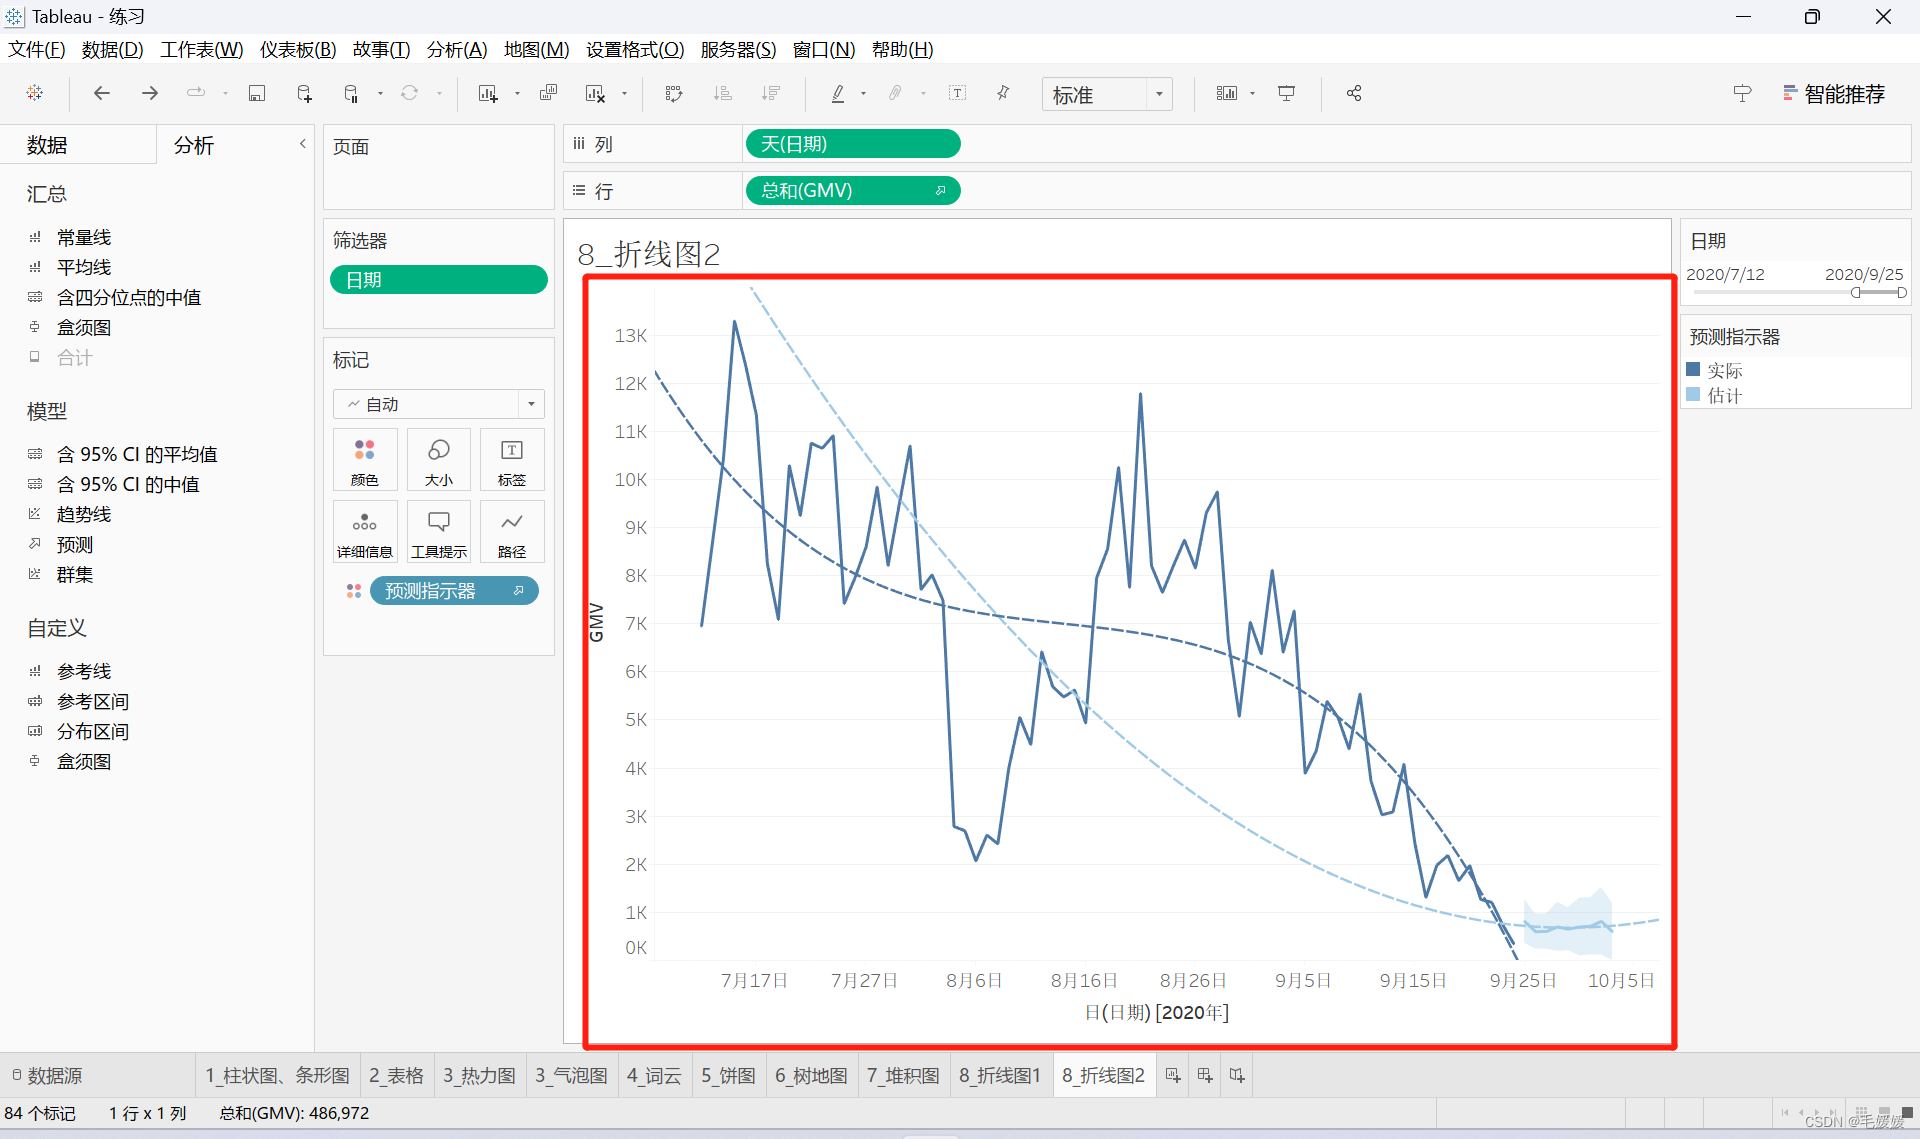Click the fix axes pin icon
The width and height of the screenshot is (1920, 1139).
click(x=1003, y=93)
